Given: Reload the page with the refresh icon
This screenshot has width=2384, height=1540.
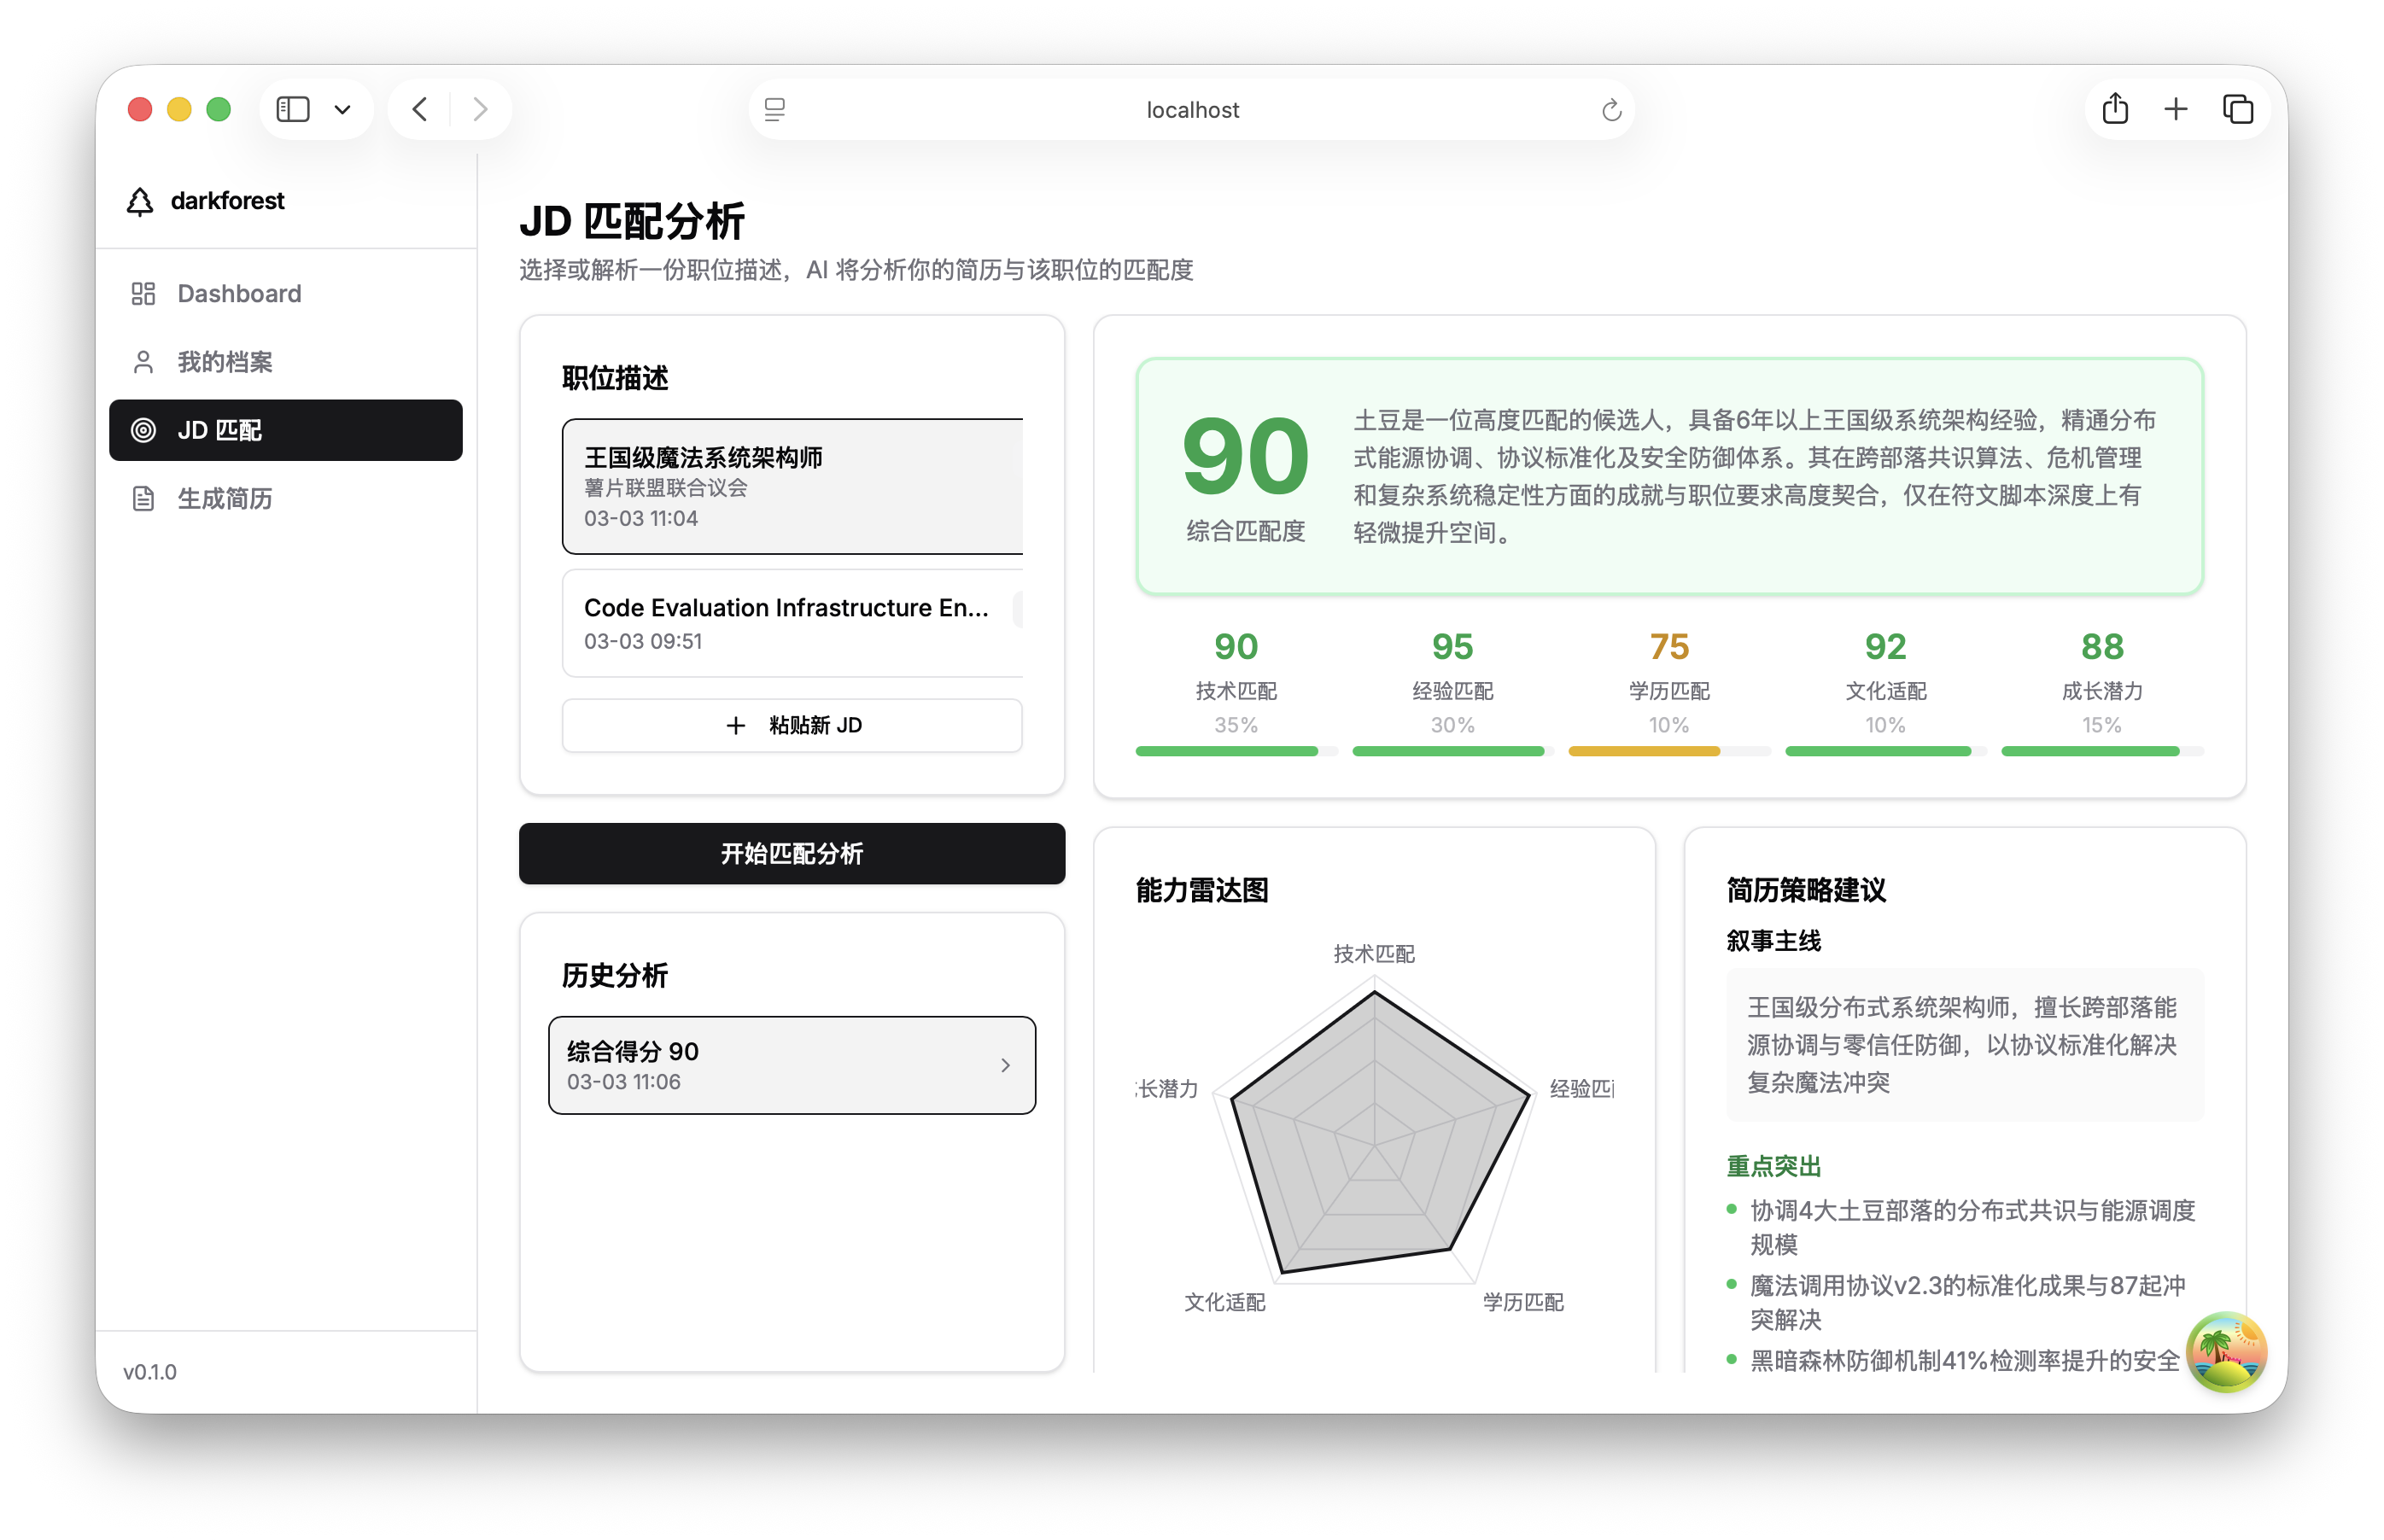Looking at the screenshot, I should tap(1611, 109).
